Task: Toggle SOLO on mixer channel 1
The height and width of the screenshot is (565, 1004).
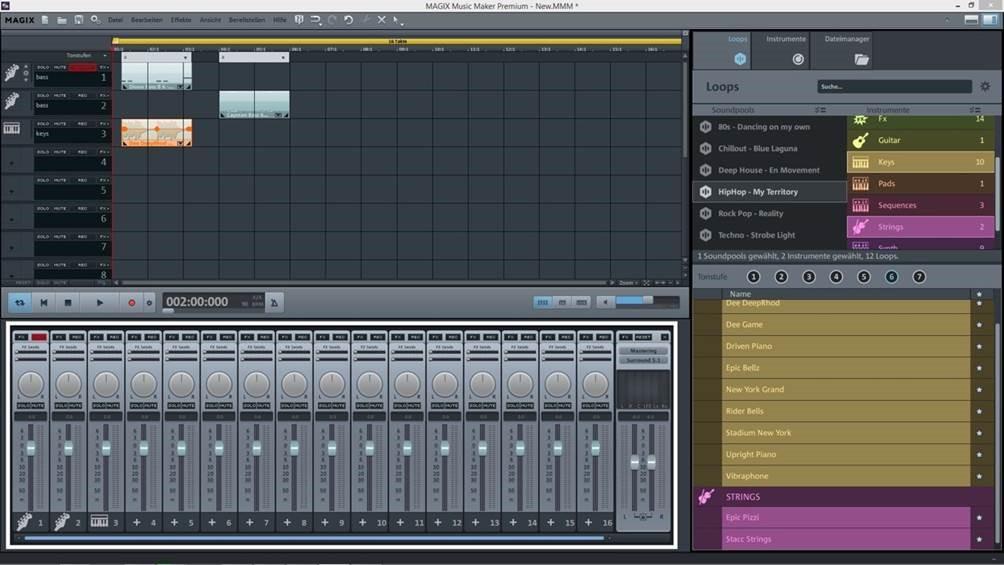Action: pos(24,405)
